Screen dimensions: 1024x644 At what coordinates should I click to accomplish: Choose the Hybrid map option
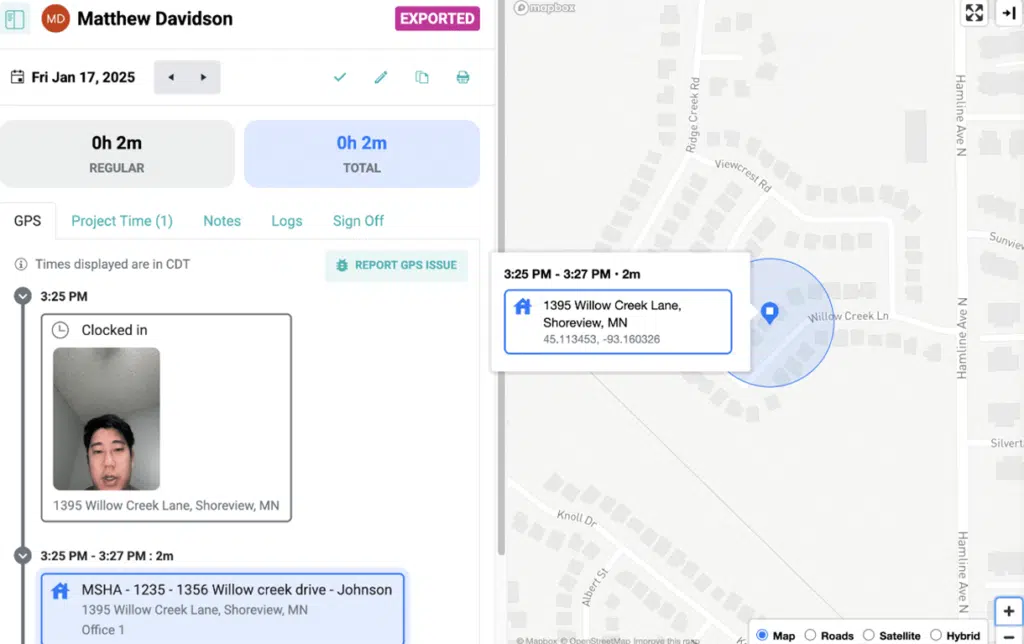tap(936, 635)
